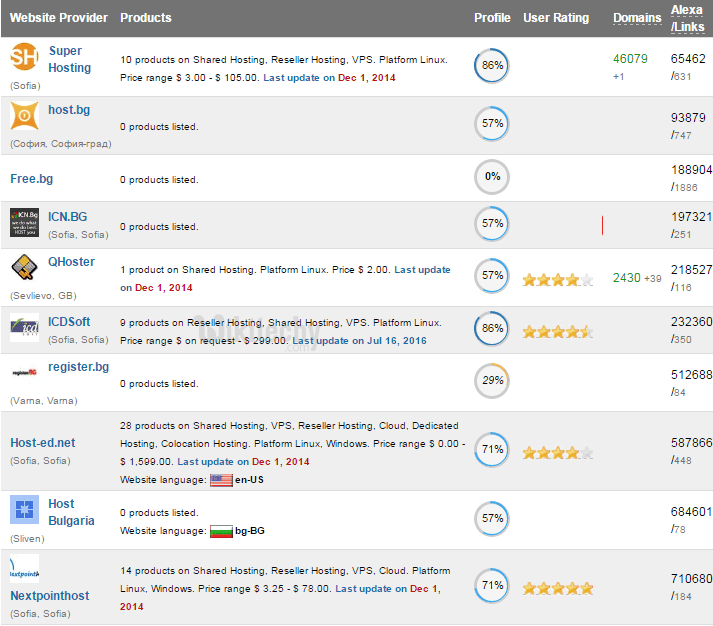Sort by Alexa /Links column header
Image resolution: width=713 pixels, height=626 pixels.
pyautogui.click(x=688, y=18)
